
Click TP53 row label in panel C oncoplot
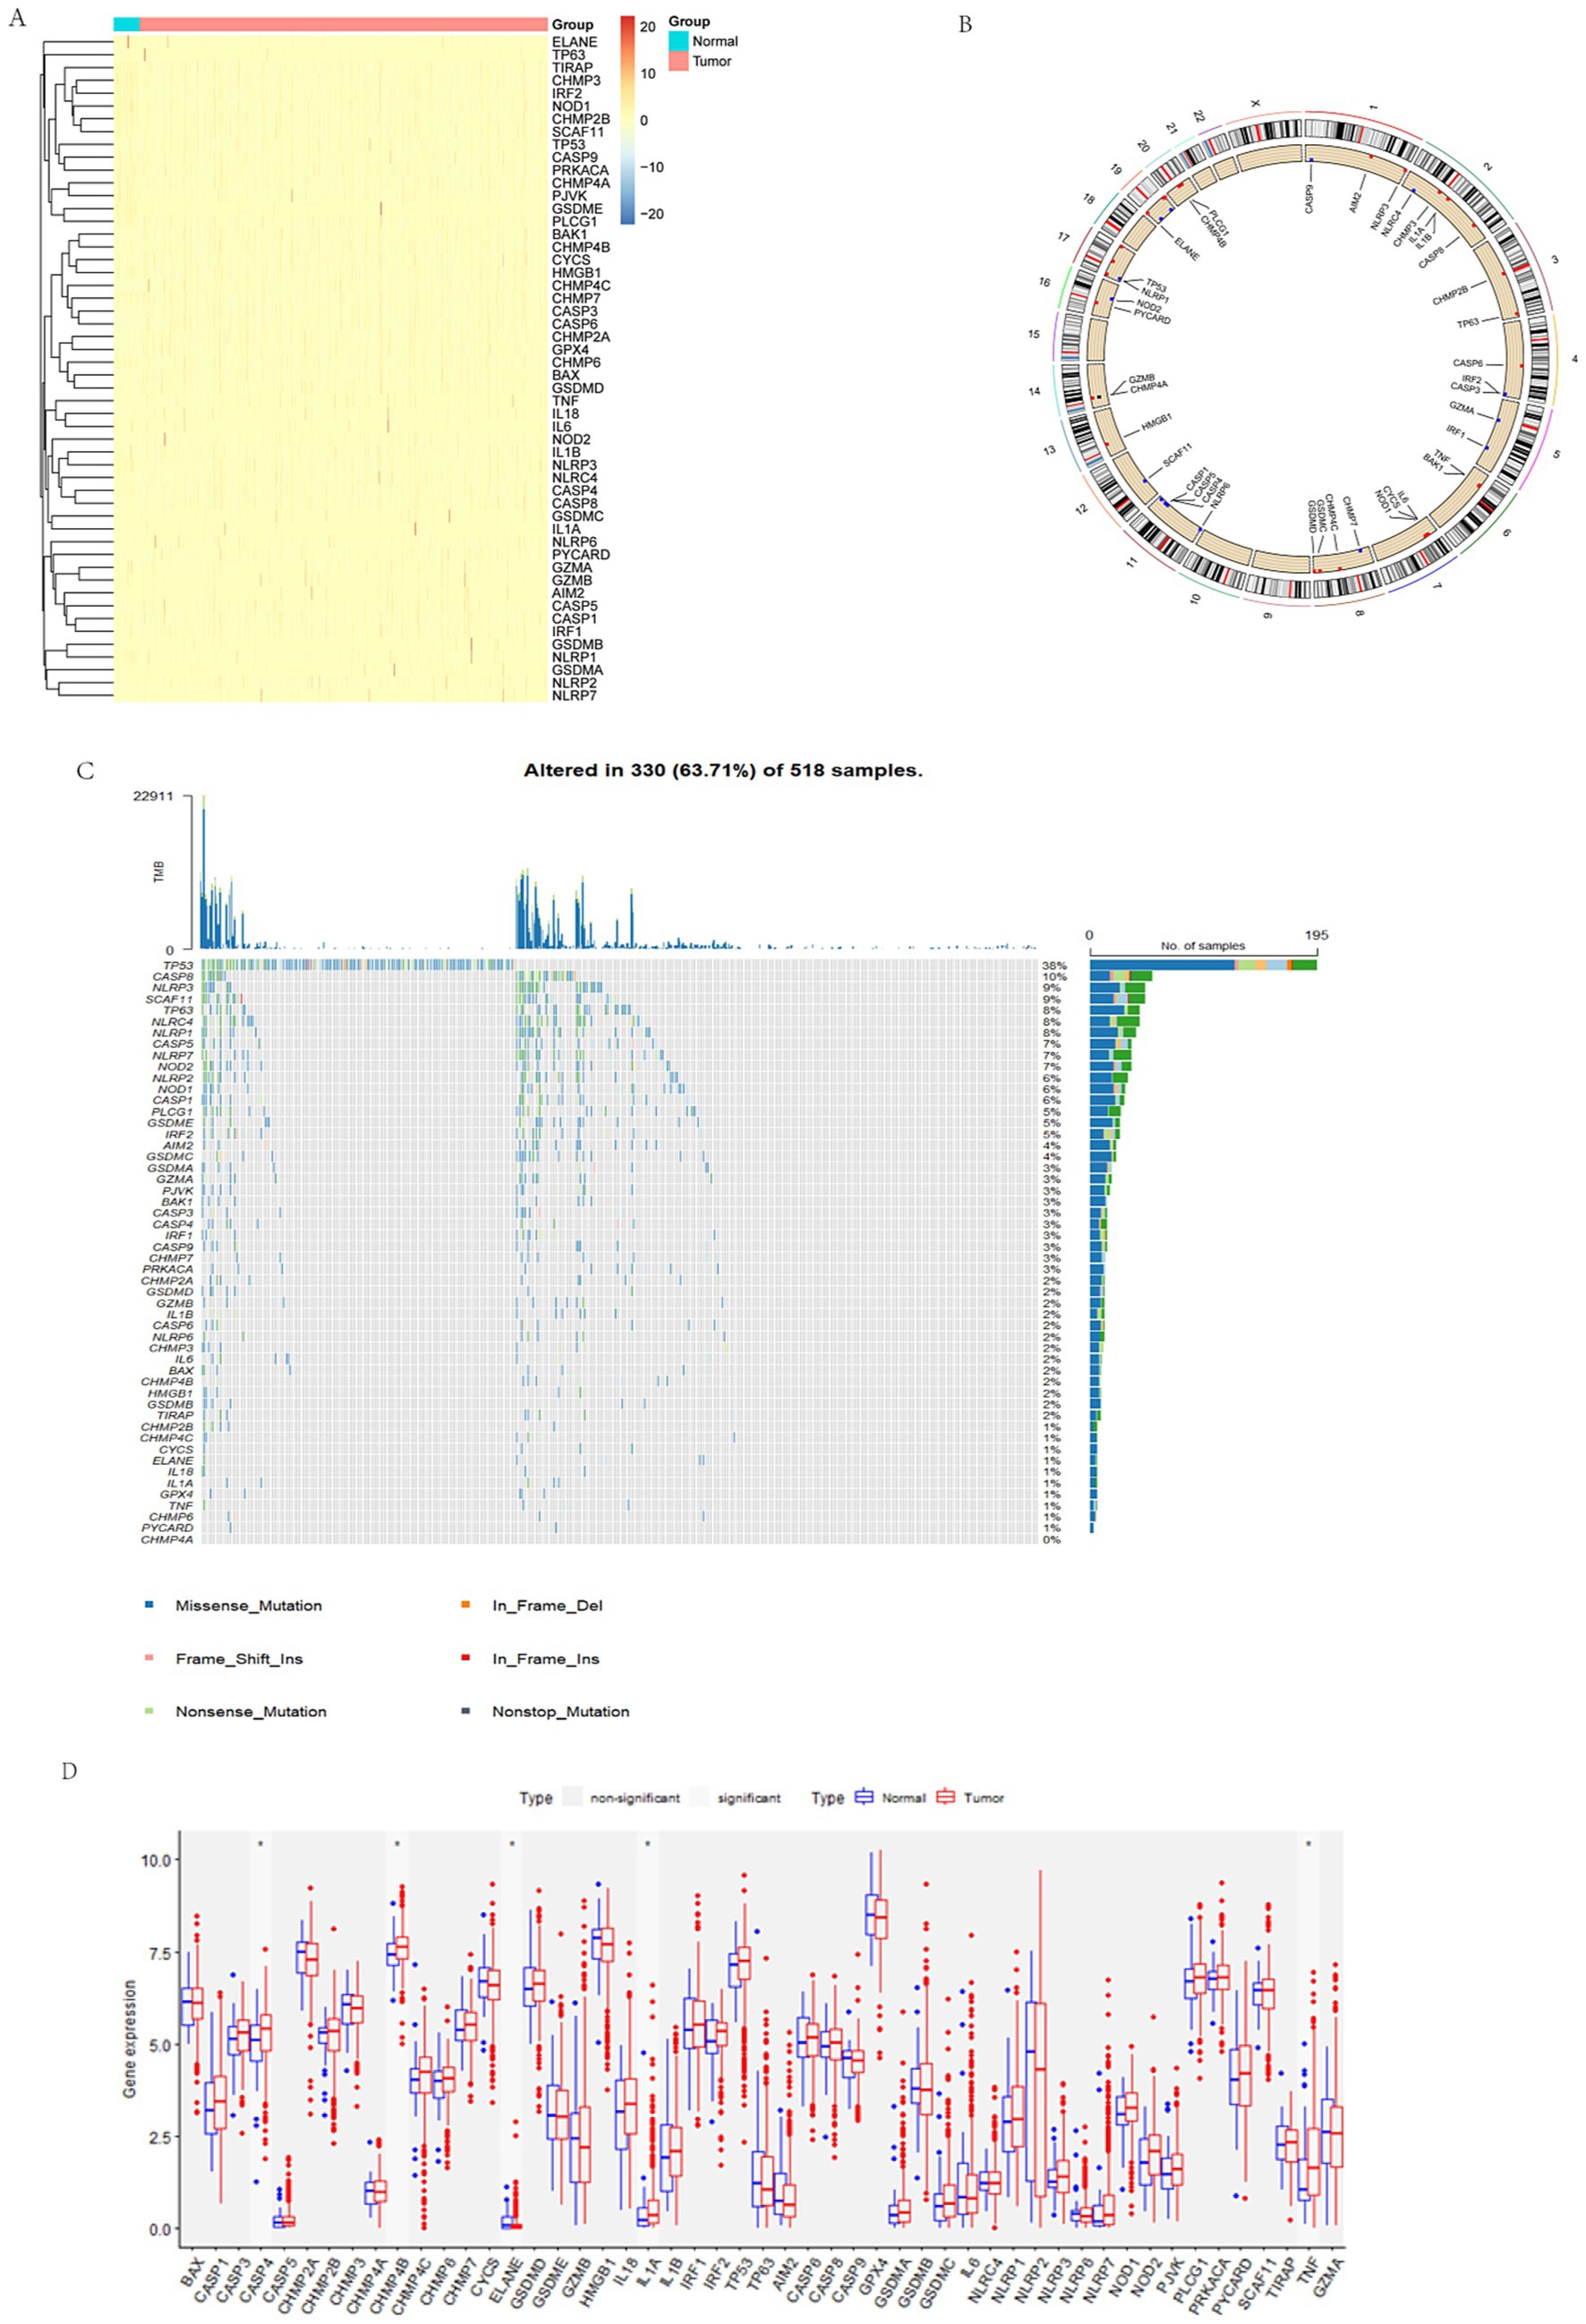click(x=178, y=966)
